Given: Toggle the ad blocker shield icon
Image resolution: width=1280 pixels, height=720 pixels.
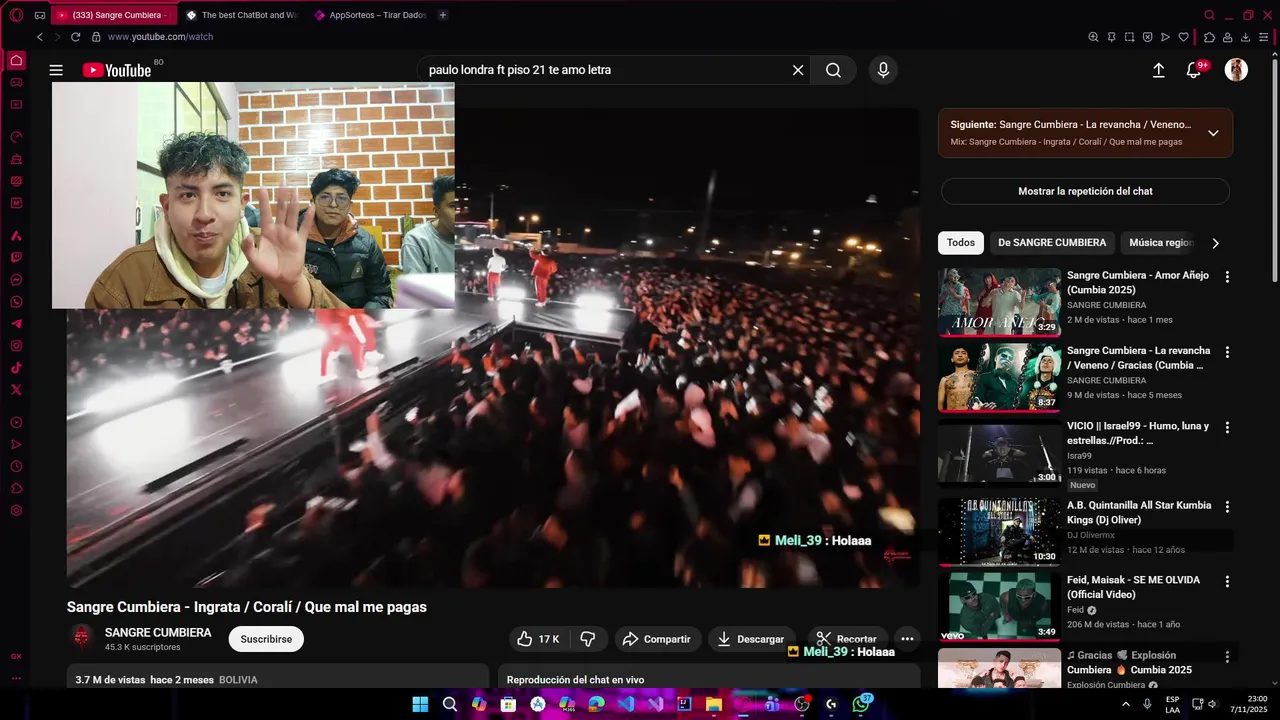Looking at the screenshot, I should (x=1147, y=37).
